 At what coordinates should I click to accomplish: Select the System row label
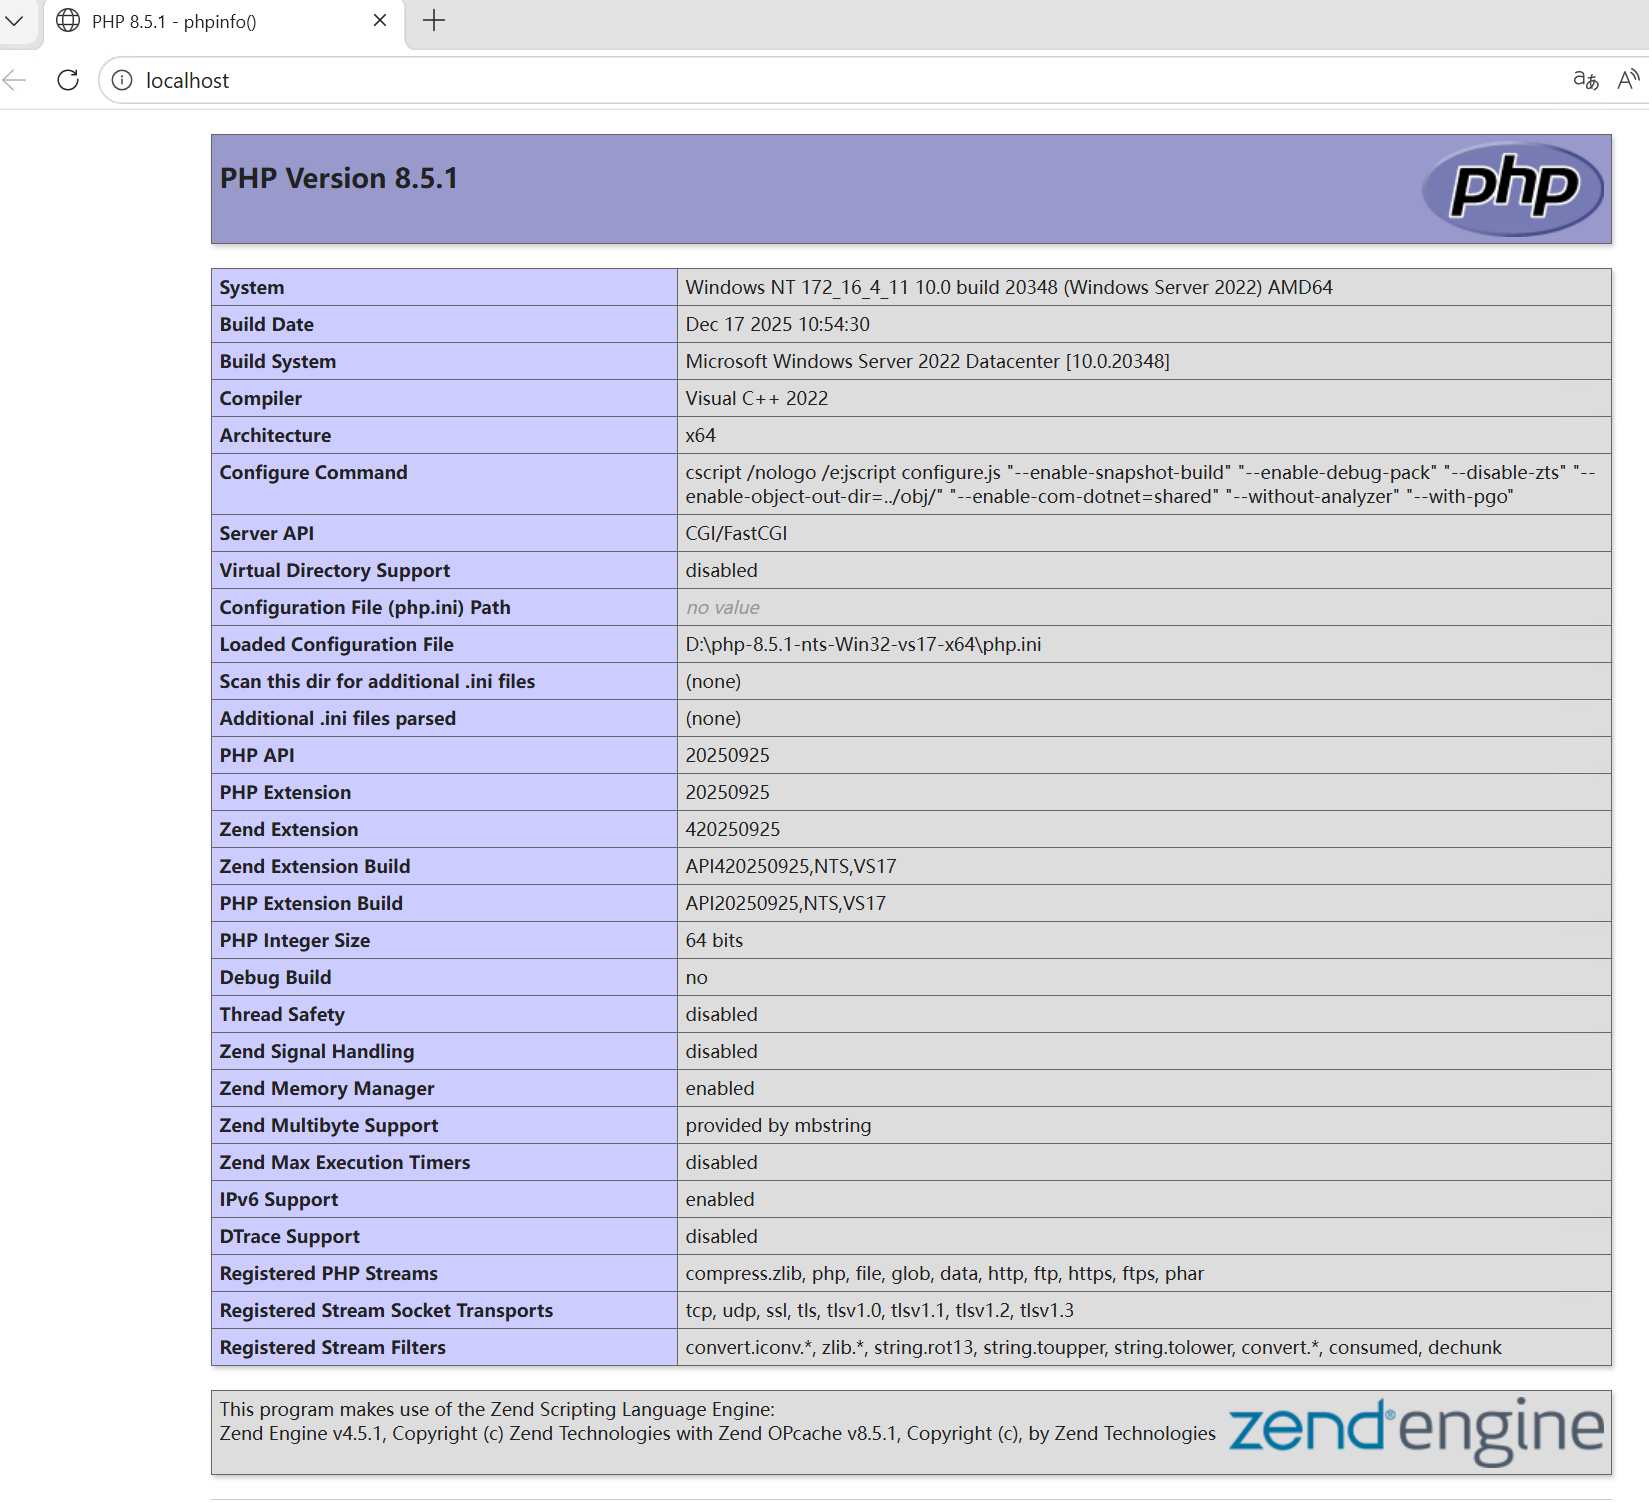point(252,288)
